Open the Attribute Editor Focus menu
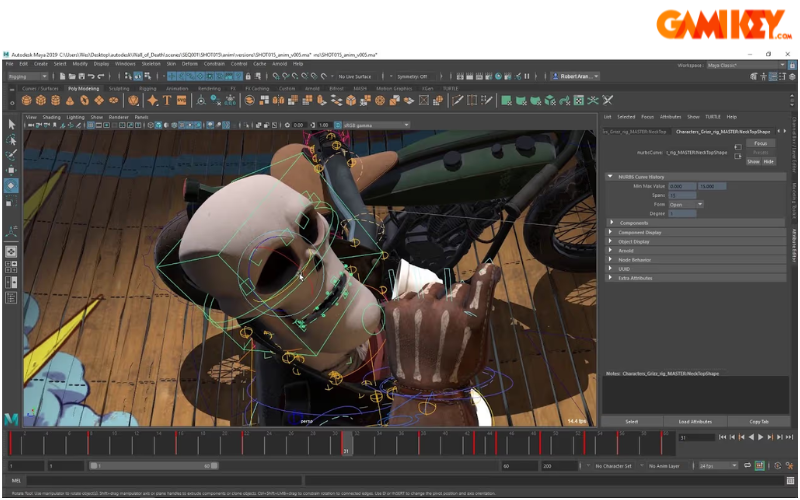800x500 pixels. [x=647, y=117]
